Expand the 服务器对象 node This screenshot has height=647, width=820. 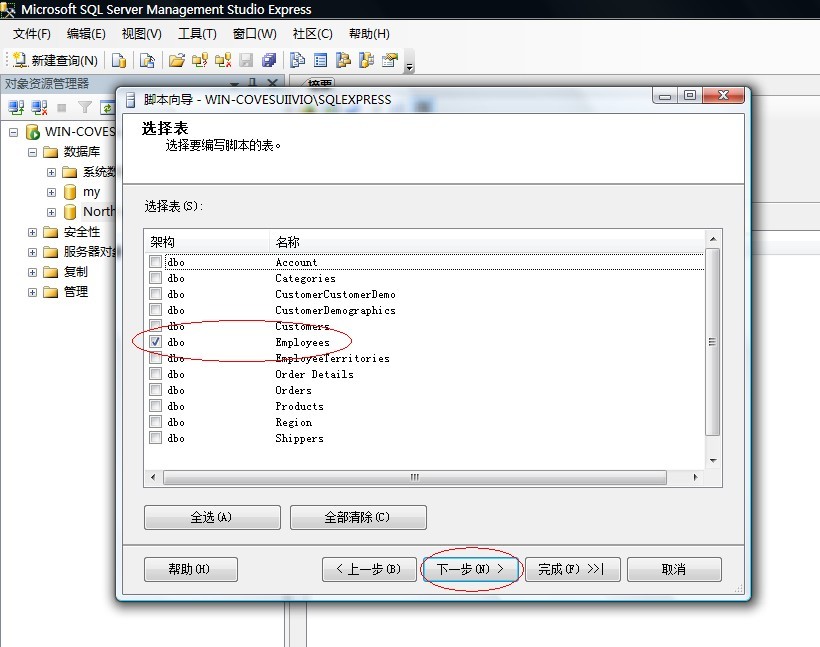pos(32,252)
